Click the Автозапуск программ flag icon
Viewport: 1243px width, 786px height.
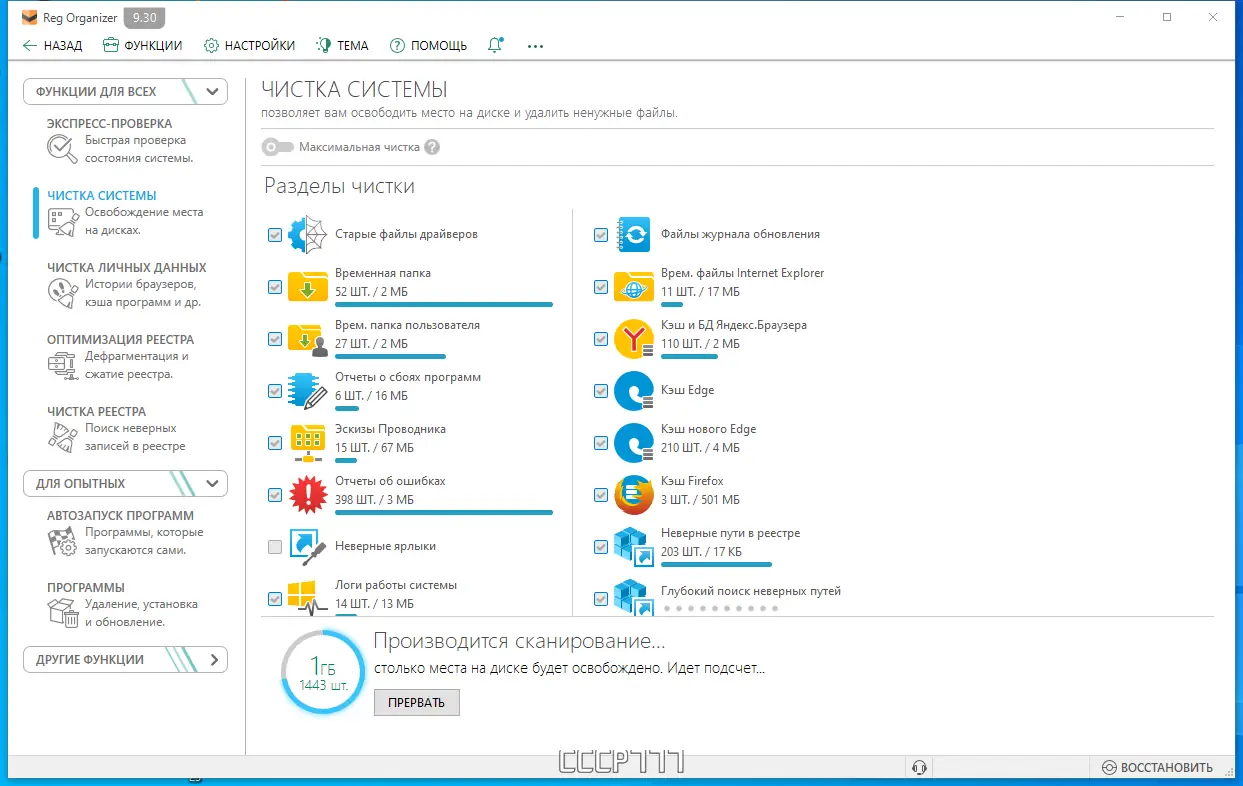pyautogui.click(x=62, y=542)
